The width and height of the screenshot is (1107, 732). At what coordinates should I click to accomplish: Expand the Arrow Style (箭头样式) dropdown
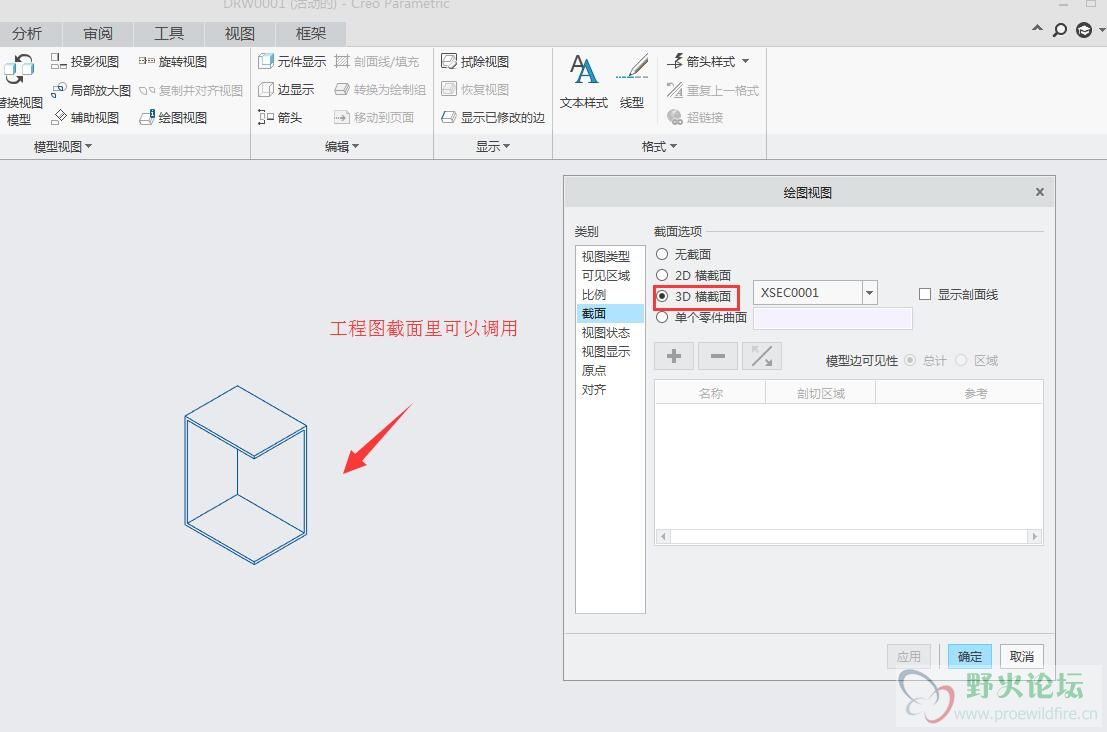[746, 61]
